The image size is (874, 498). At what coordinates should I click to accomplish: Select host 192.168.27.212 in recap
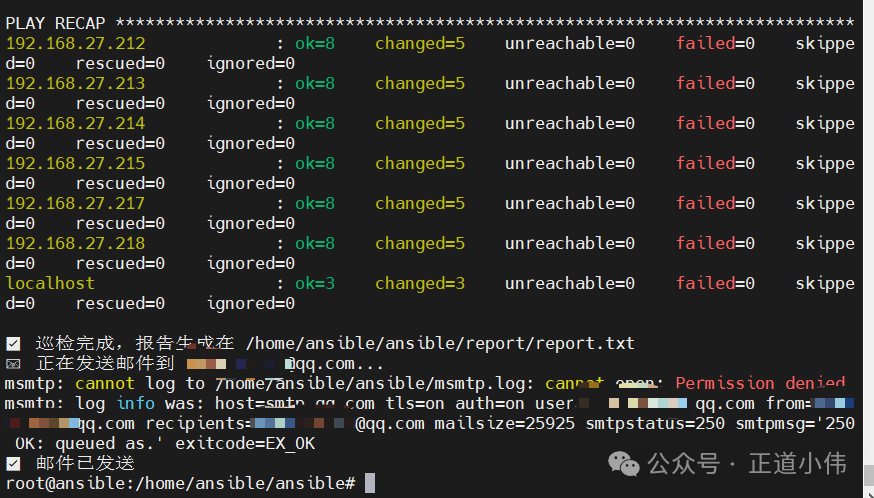[x=76, y=43]
